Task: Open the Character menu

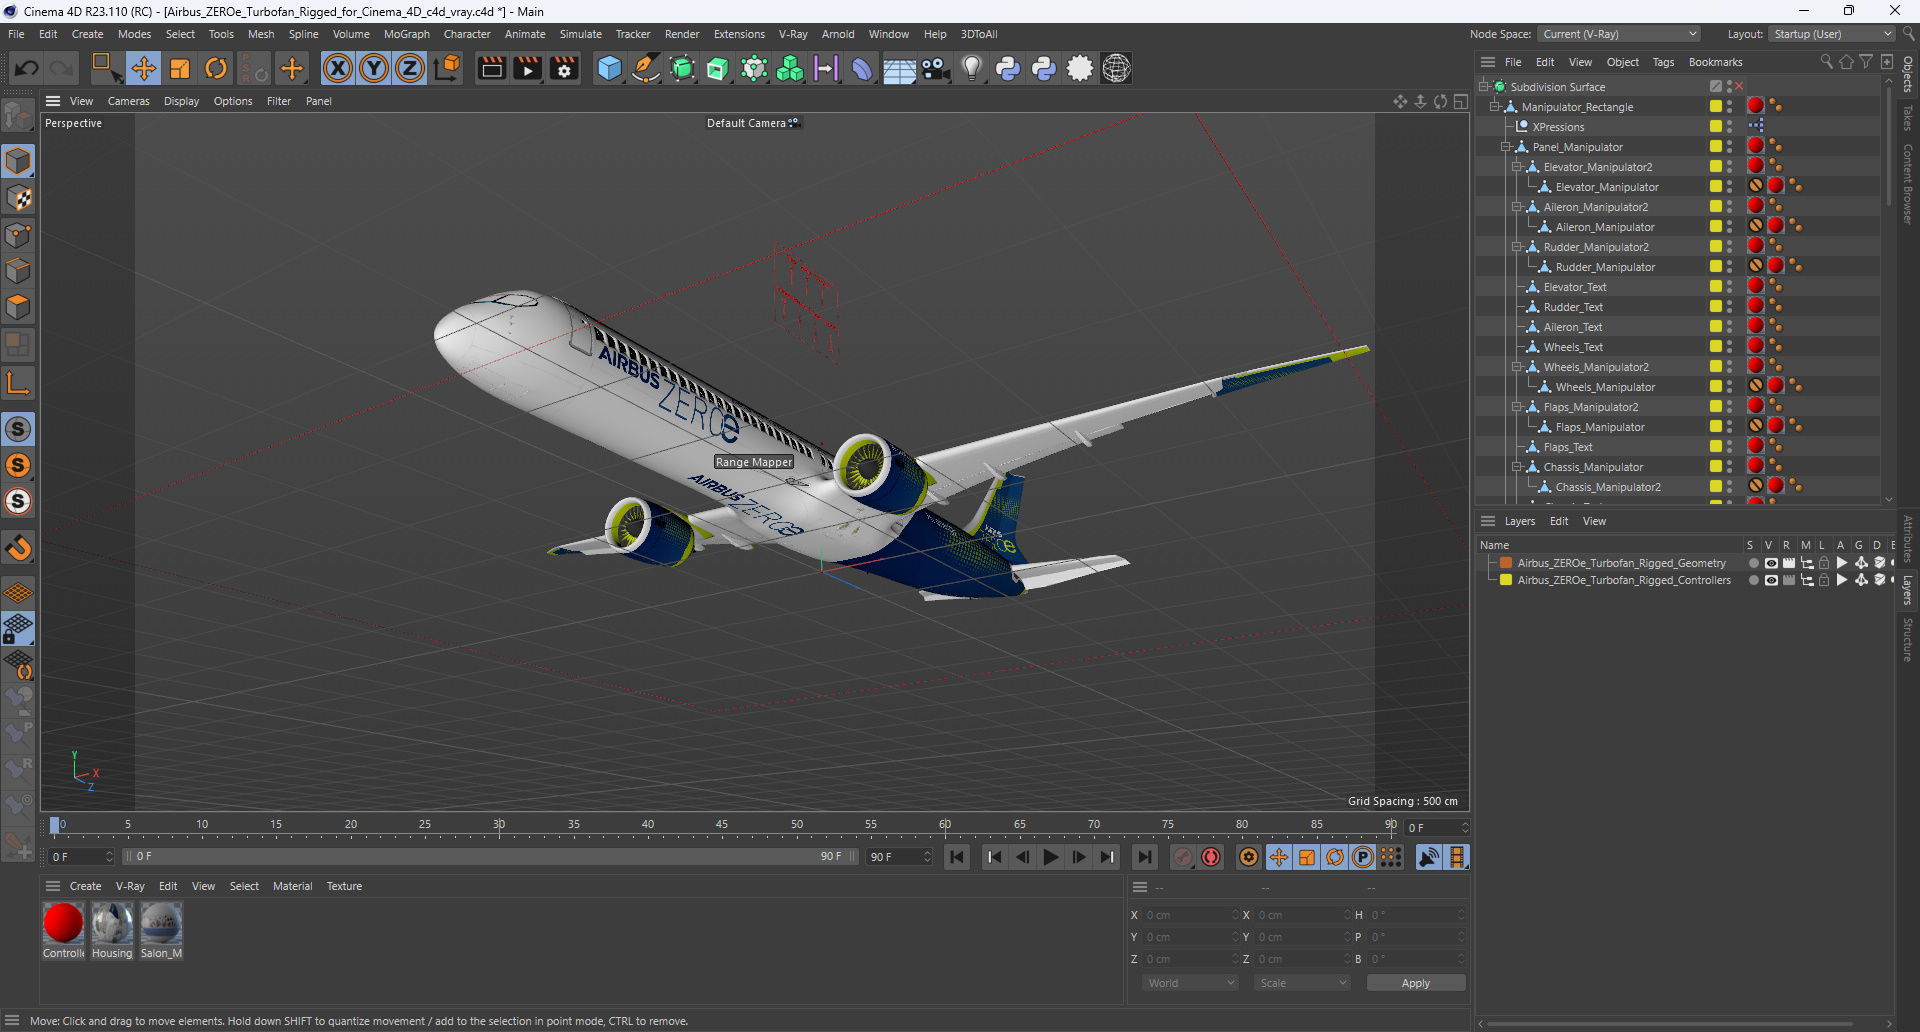Action: point(467,34)
